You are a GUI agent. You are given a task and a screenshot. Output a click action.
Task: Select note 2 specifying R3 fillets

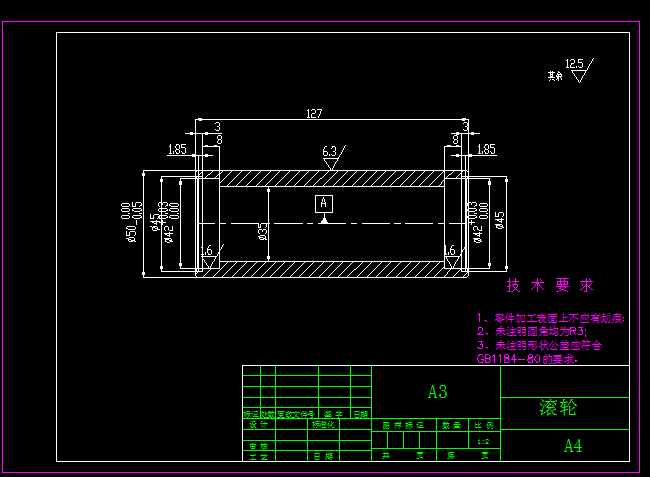tap(532, 332)
